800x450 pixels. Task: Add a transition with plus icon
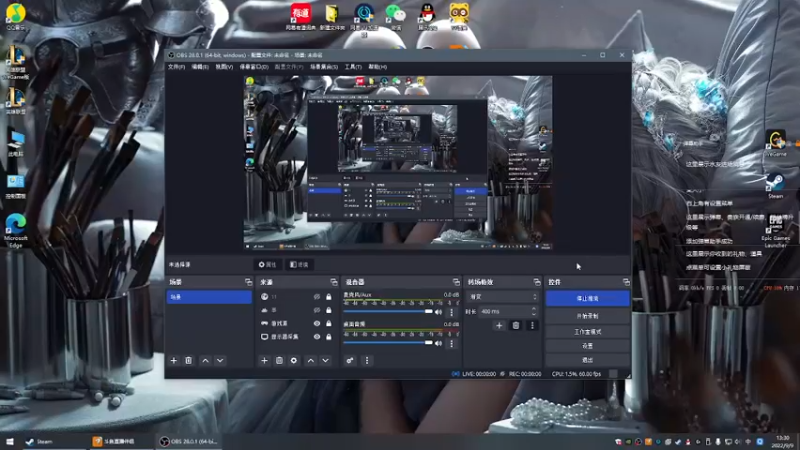click(x=499, y=326)
